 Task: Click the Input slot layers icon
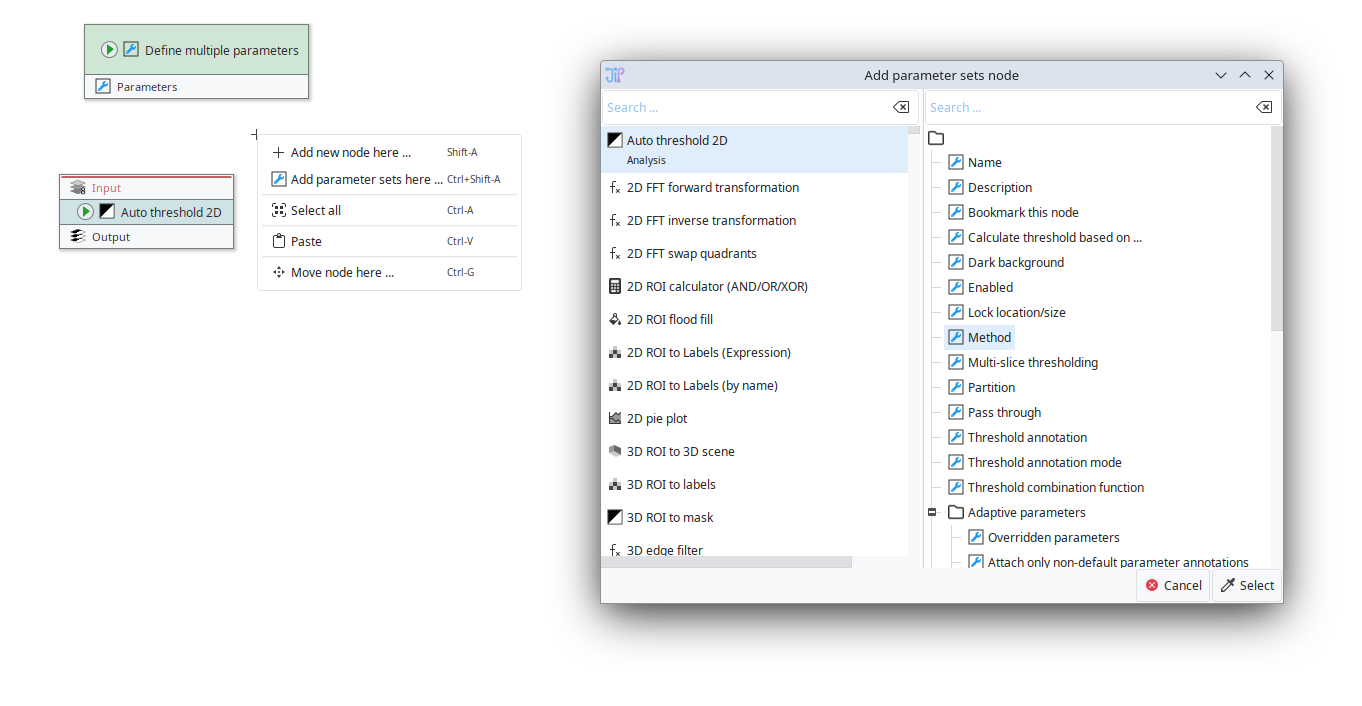point(78,188)
